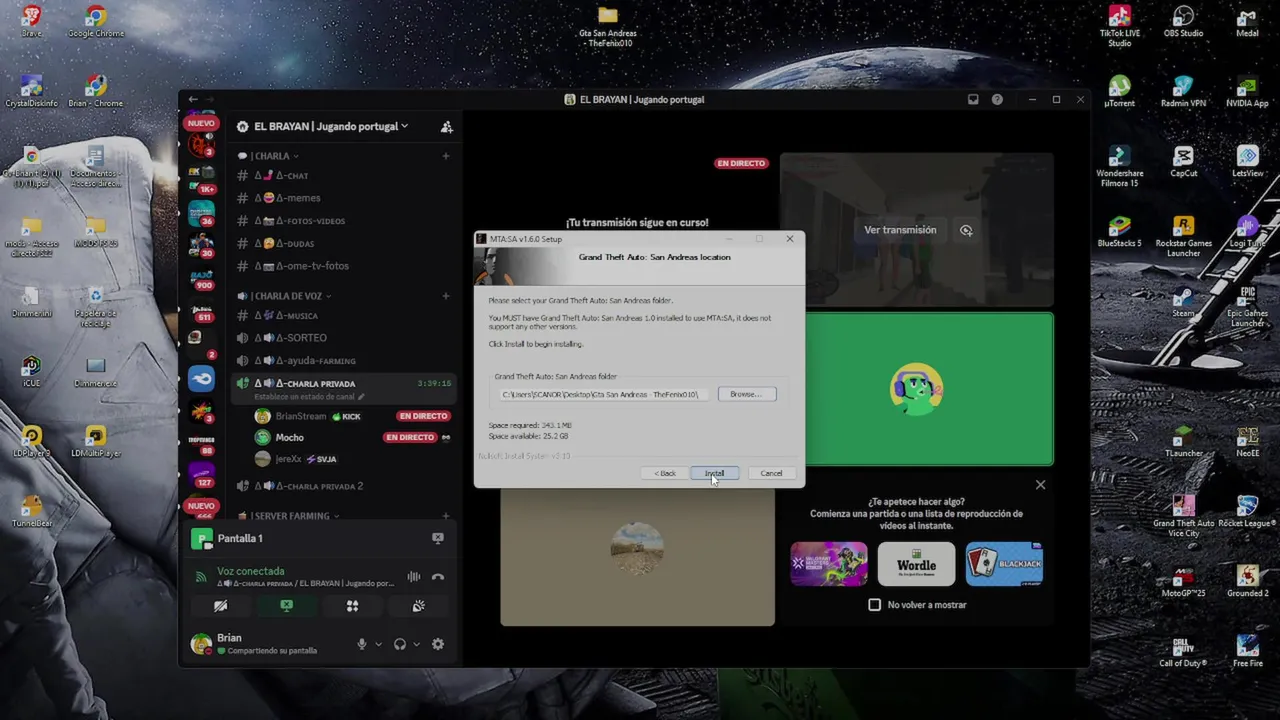Open the ome-tv-fotos channel
Screen dimensions: 1280x720
pyautogui.click(x=343, y=266)
